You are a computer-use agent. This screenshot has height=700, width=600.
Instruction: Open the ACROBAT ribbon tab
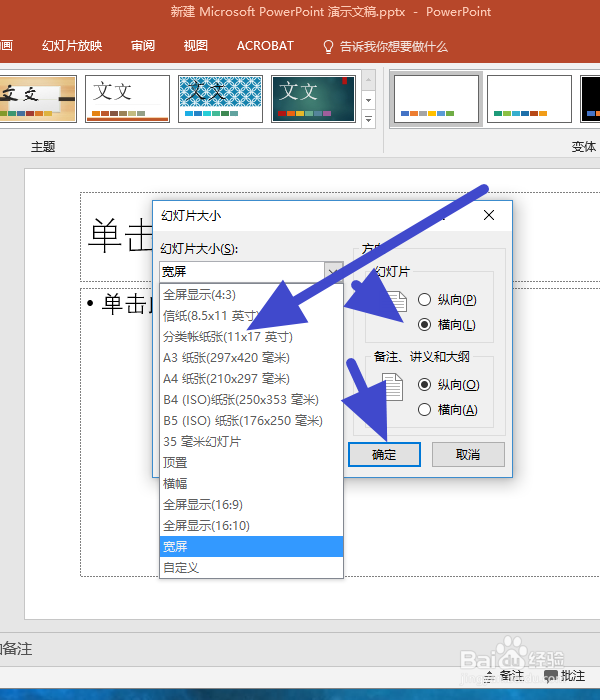[265, 46]
